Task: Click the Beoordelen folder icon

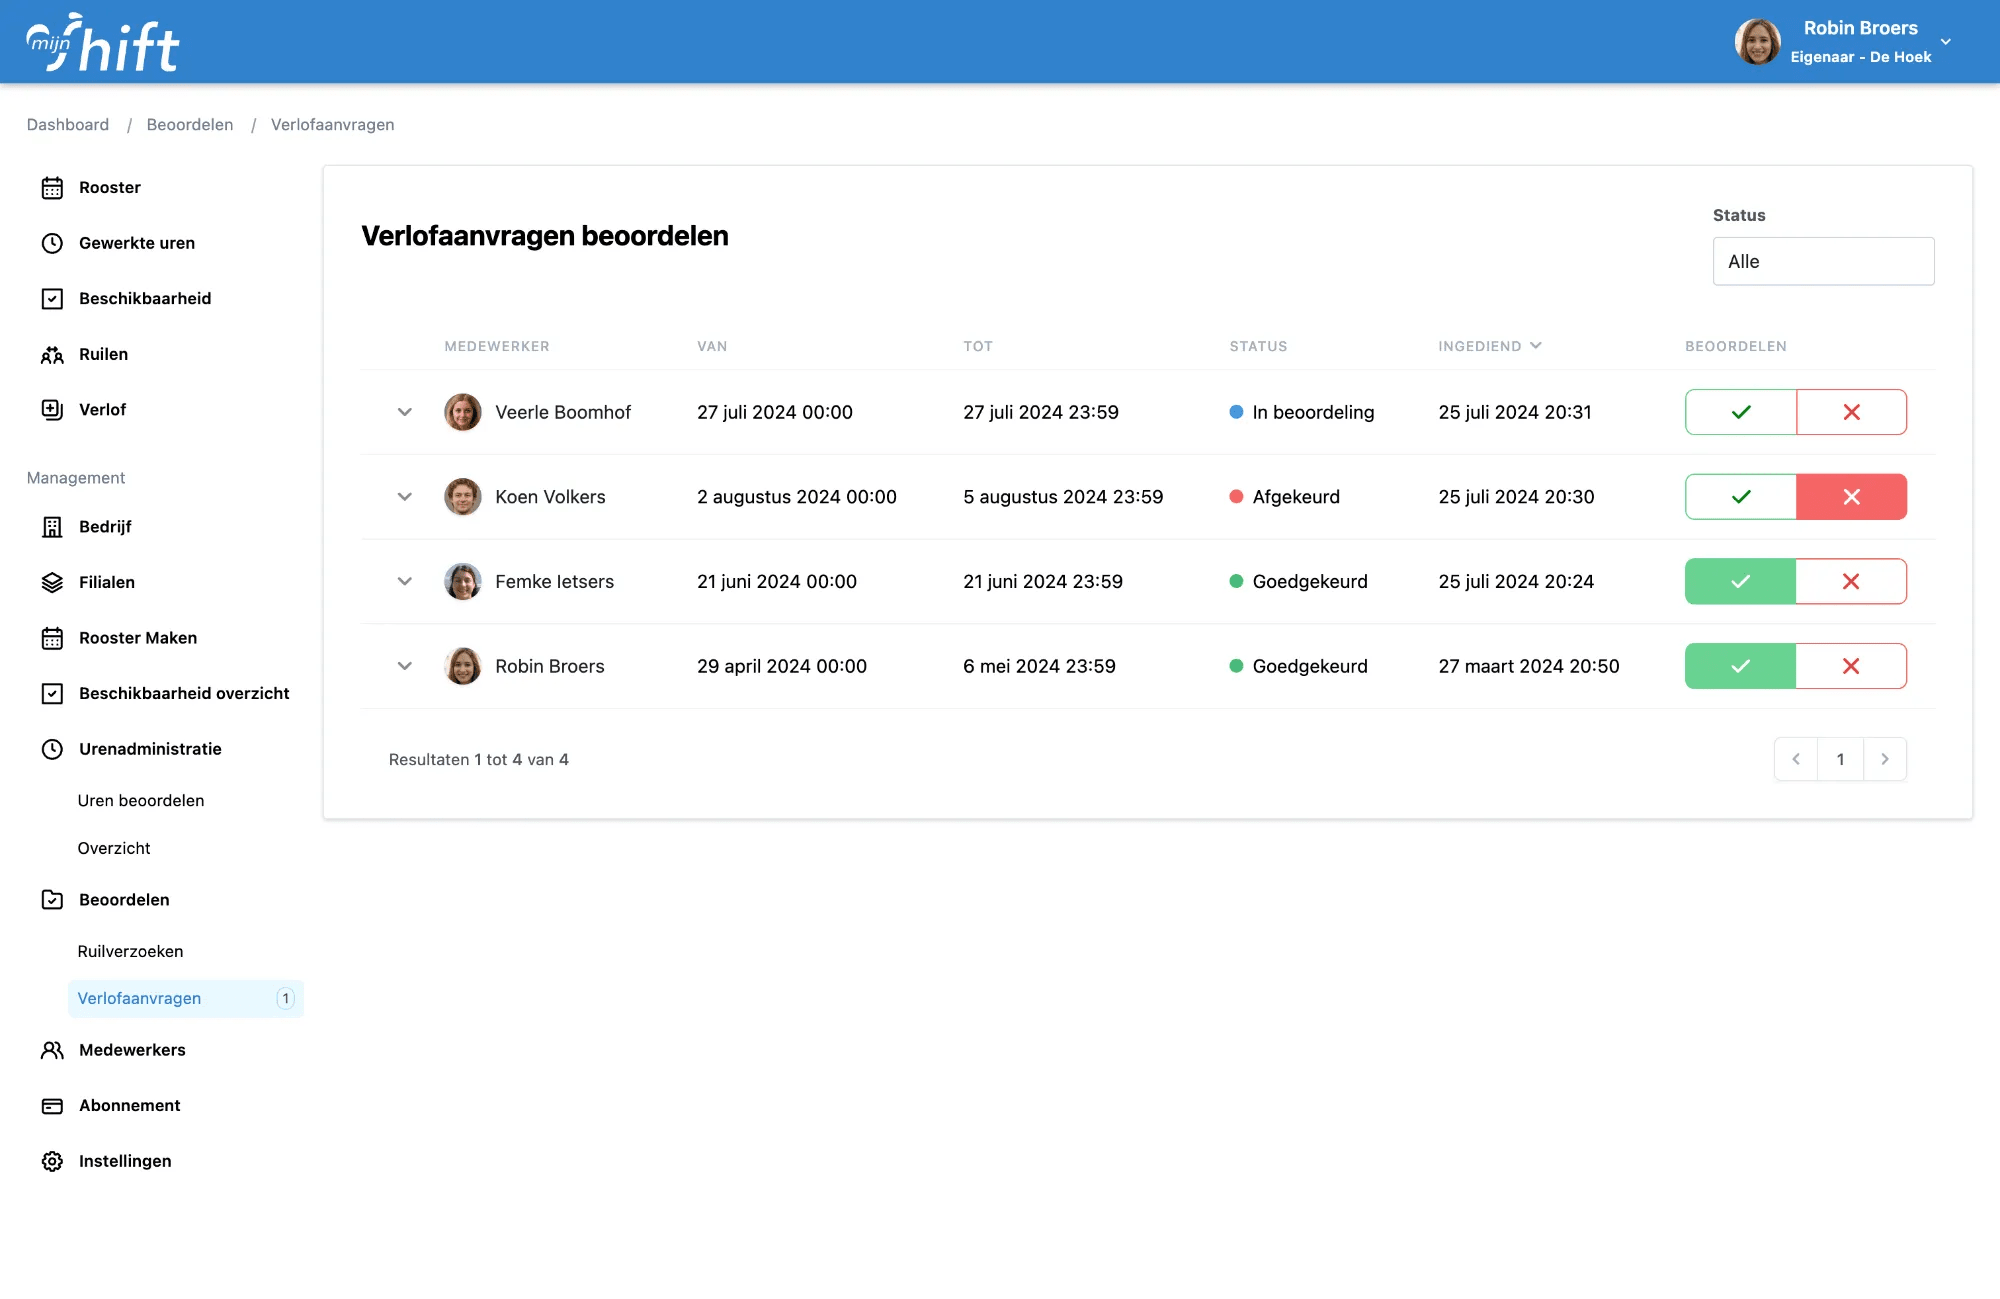Action: click(52, 900)
